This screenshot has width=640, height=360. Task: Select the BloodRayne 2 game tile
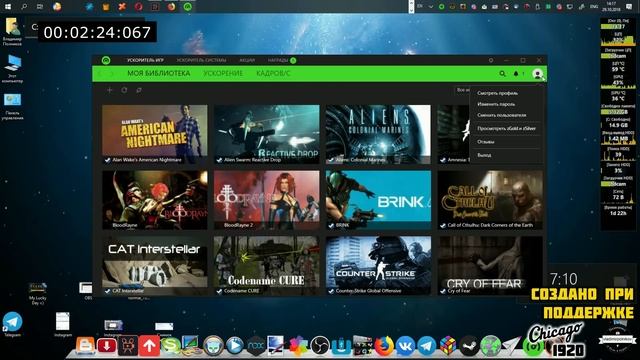tap(267, 200)
